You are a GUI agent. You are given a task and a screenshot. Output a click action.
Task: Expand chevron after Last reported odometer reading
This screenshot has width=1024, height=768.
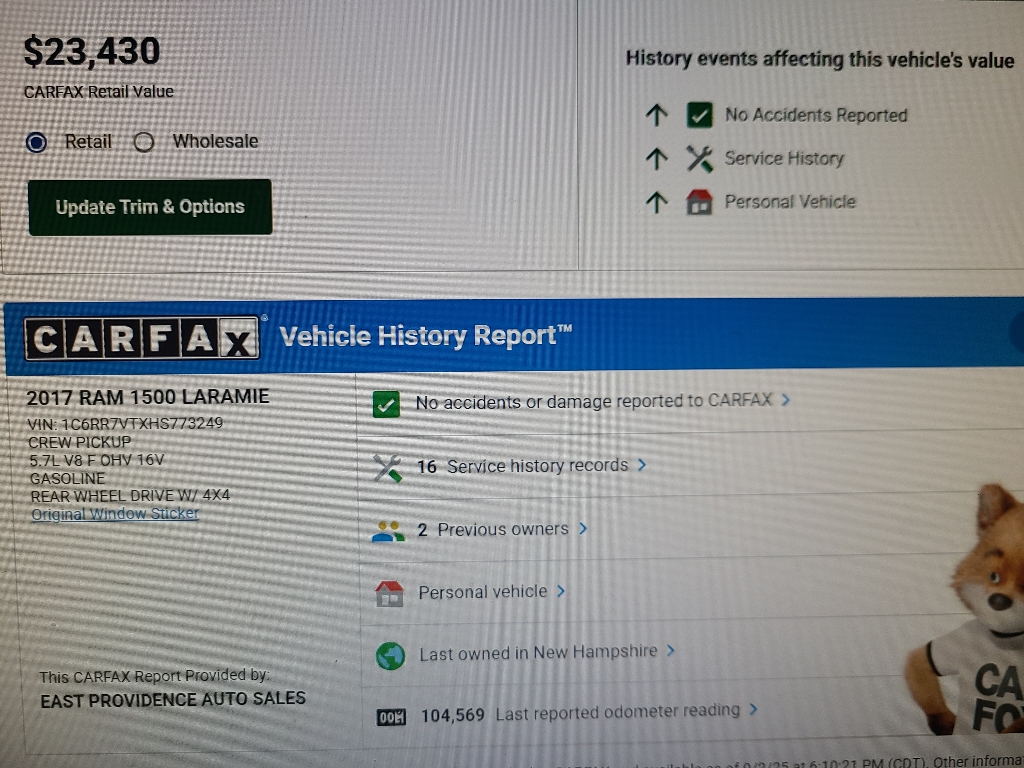[x=753, y=709]
